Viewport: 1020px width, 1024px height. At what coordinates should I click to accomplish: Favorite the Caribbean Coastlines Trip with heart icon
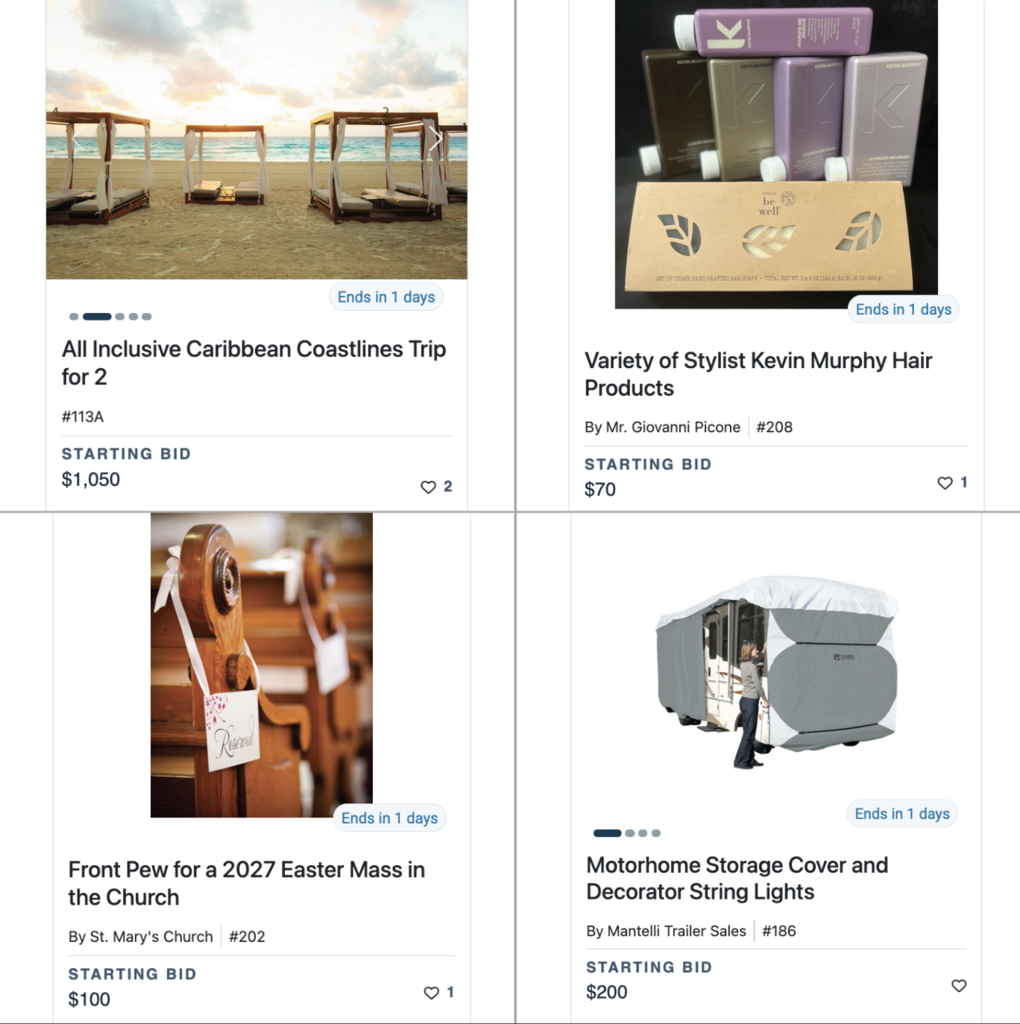pyautogui.click(x=428, y=487)
